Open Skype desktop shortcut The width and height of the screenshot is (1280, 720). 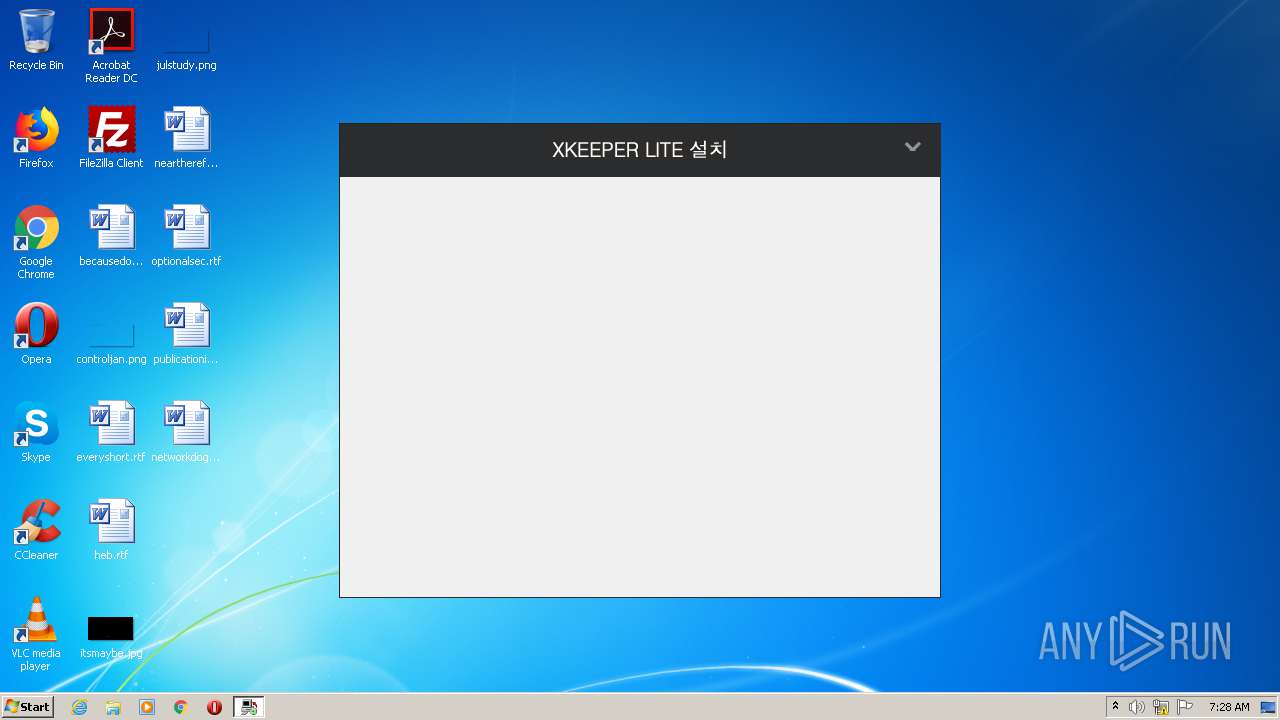tap(36, 432)
